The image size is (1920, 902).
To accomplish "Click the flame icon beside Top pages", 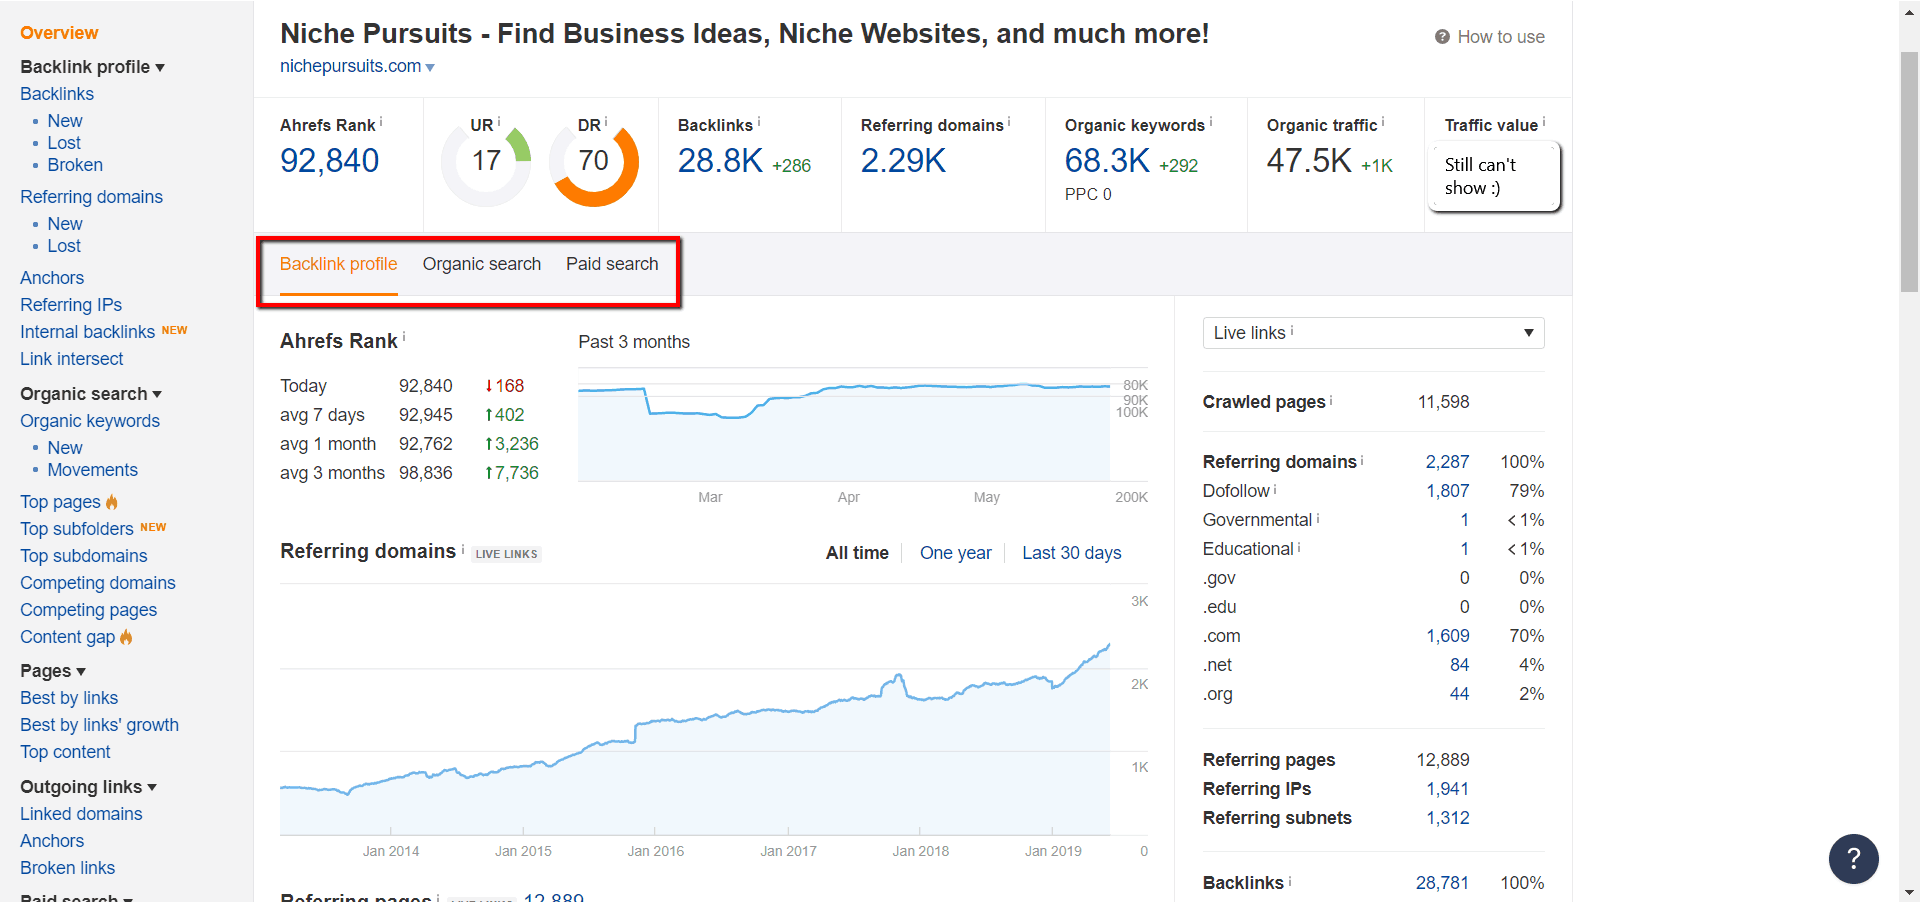I will pyautogui.click(x=112, y=501).
